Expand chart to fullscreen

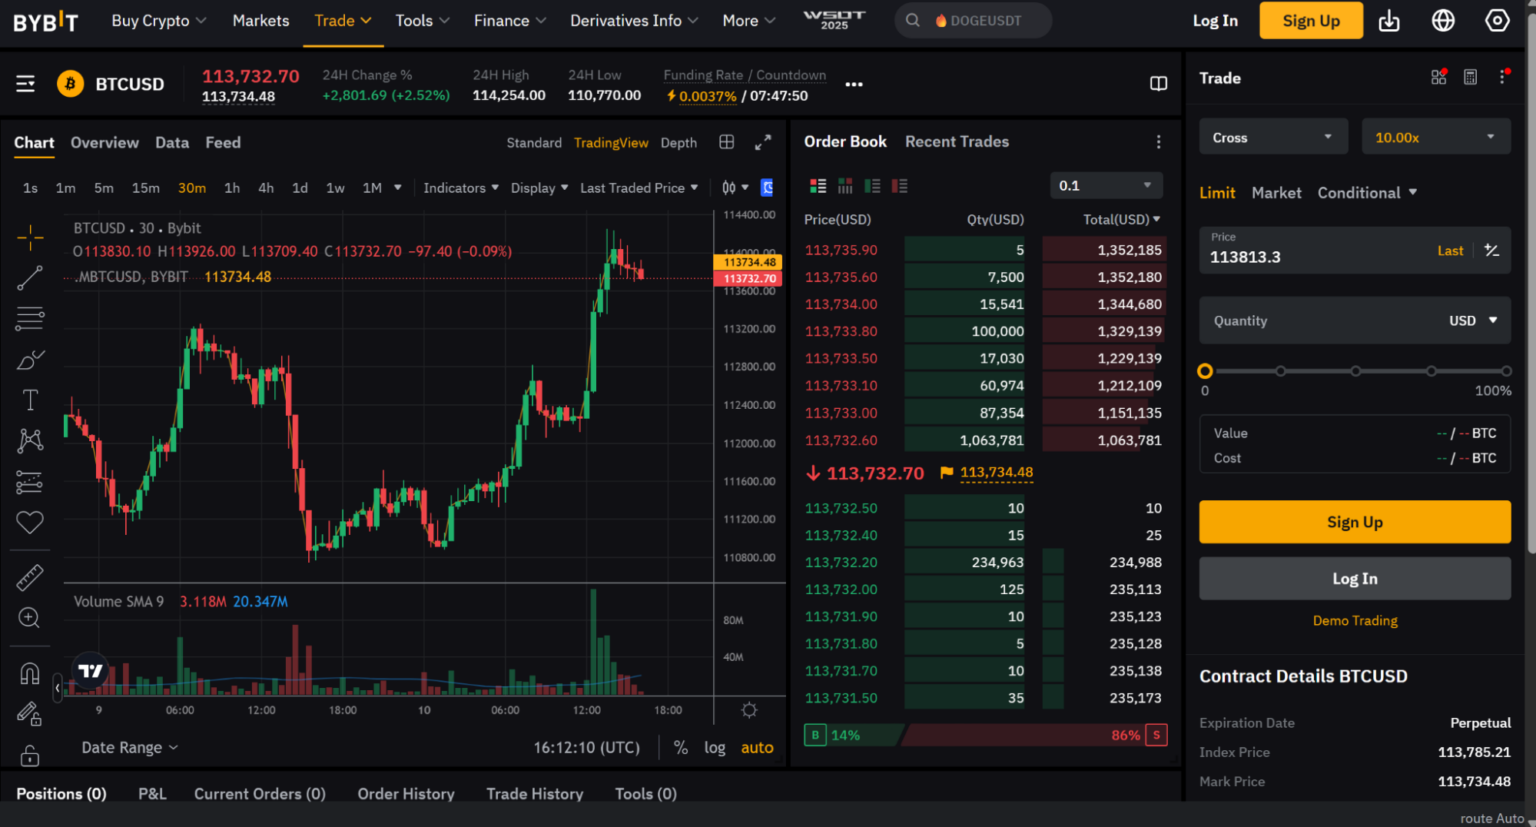763,143
